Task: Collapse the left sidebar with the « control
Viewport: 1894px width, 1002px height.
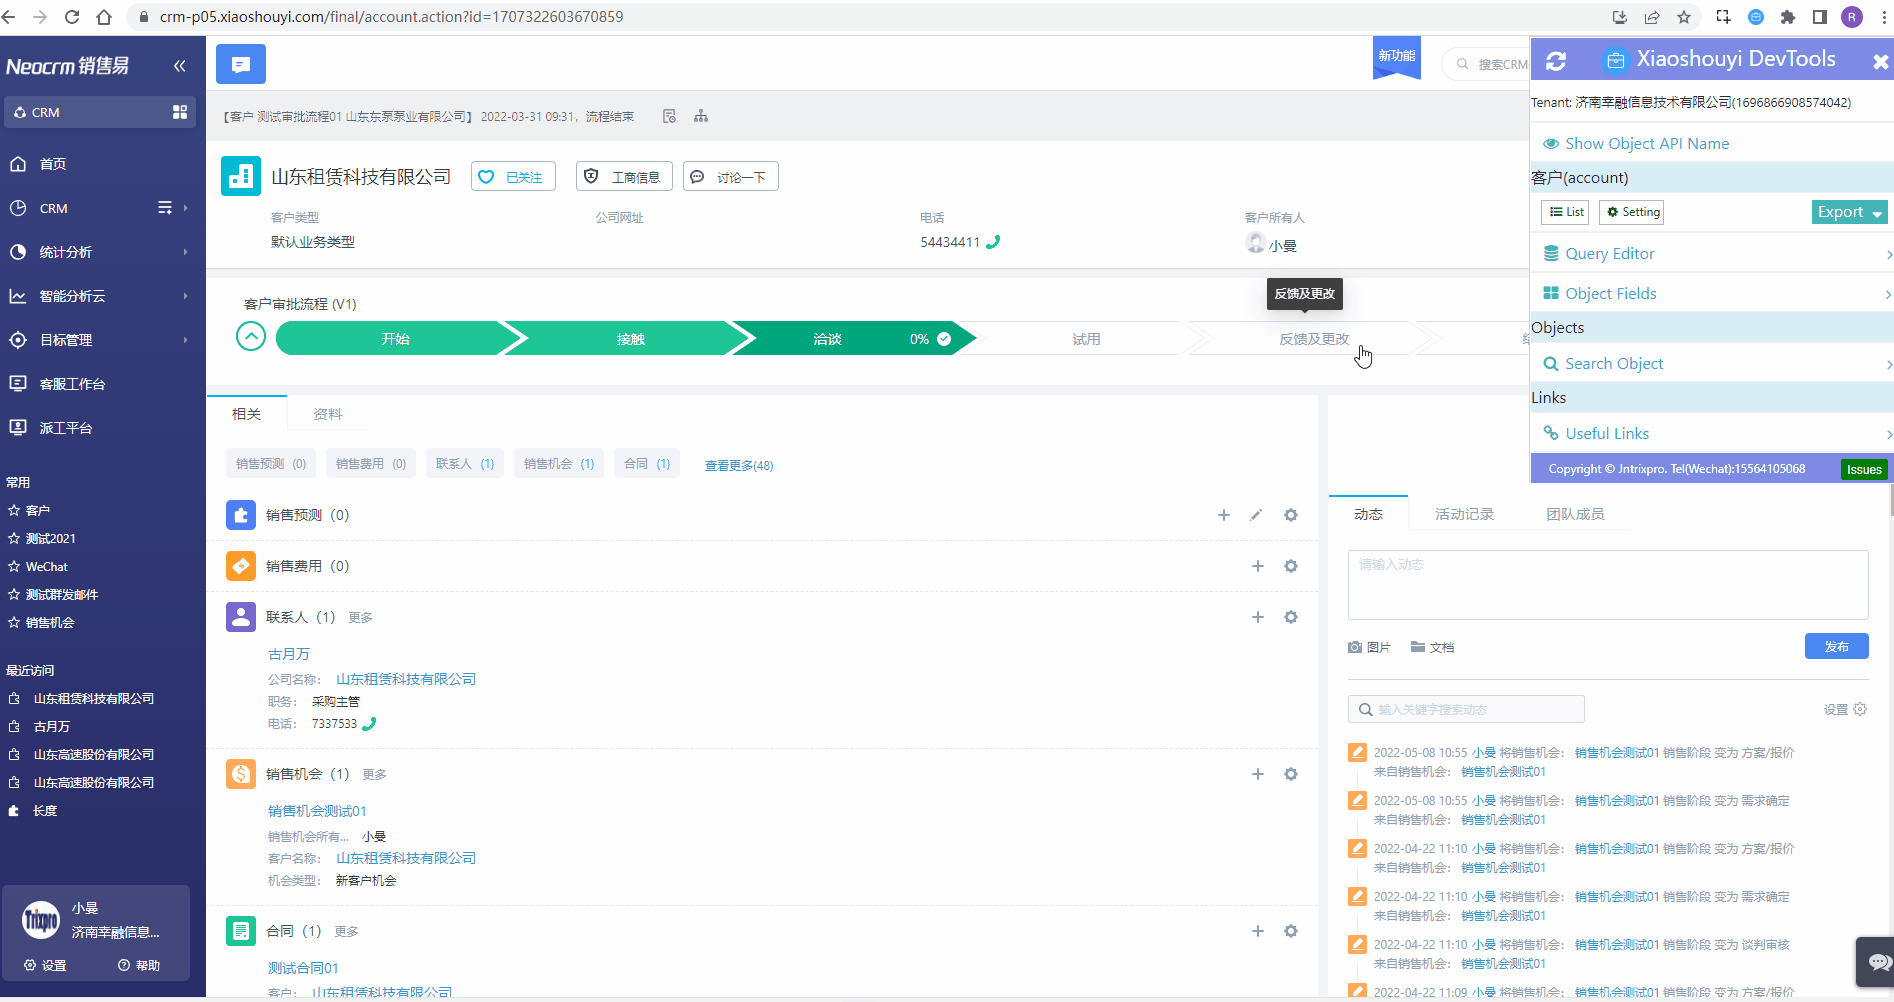Action: click(x=180, y=66)
